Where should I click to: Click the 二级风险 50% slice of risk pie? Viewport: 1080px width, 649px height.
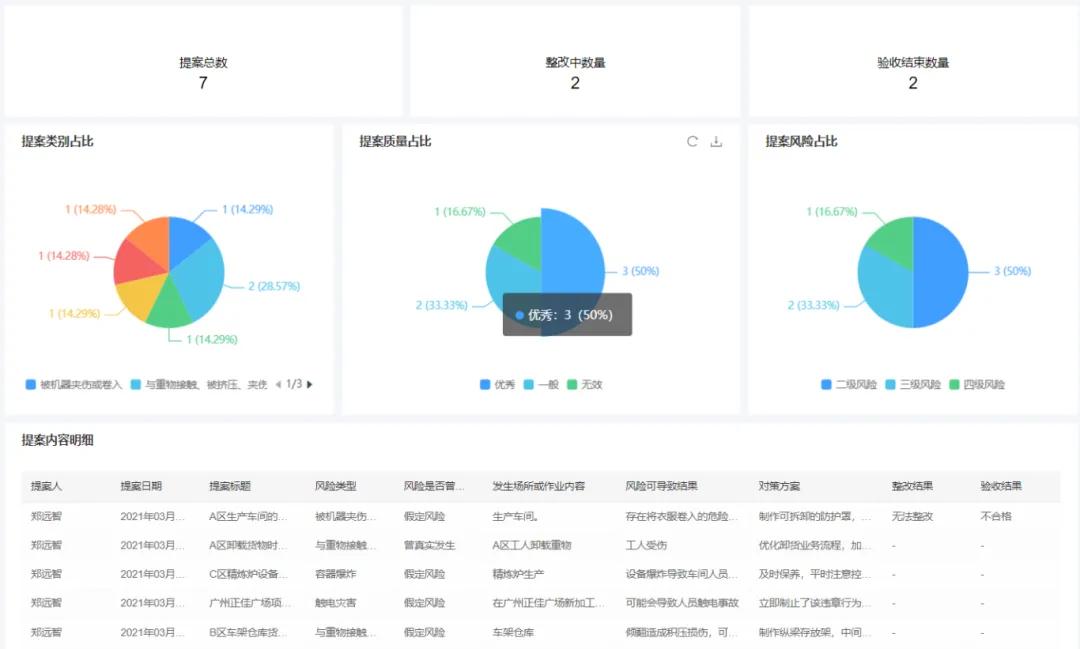tap(941, 272)
